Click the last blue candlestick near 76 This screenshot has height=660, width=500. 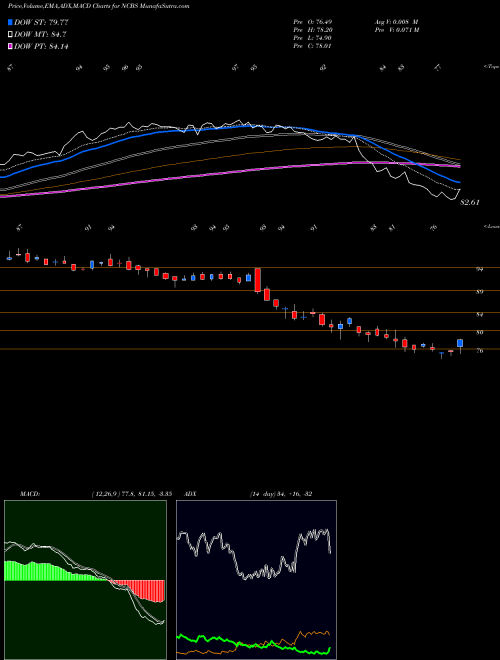460,343
